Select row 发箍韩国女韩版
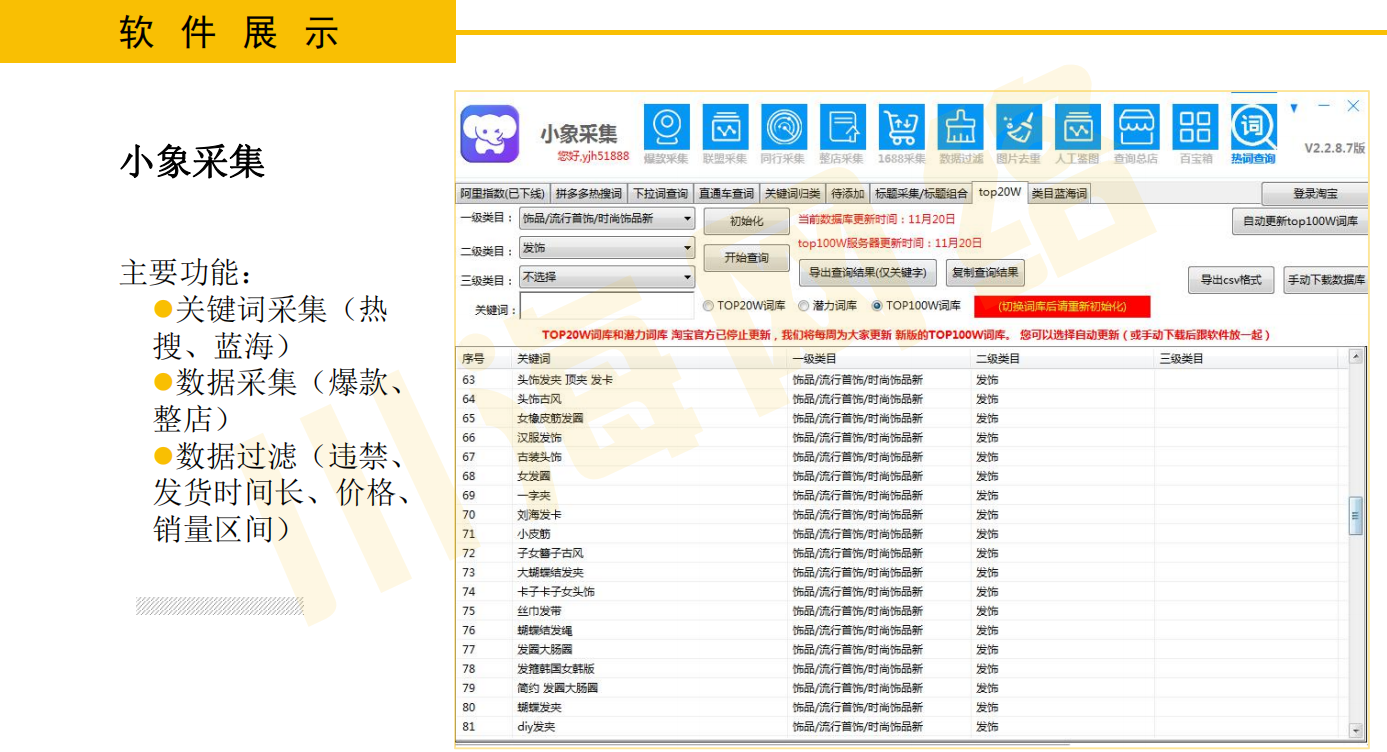This screenshot has width=1387, height=752. point(902,669)
